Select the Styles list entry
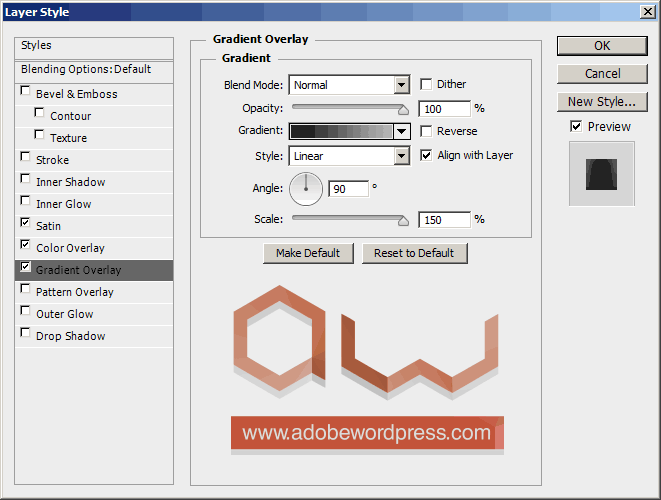Screen dimensions: 661x500 click(x=94, y=48)
